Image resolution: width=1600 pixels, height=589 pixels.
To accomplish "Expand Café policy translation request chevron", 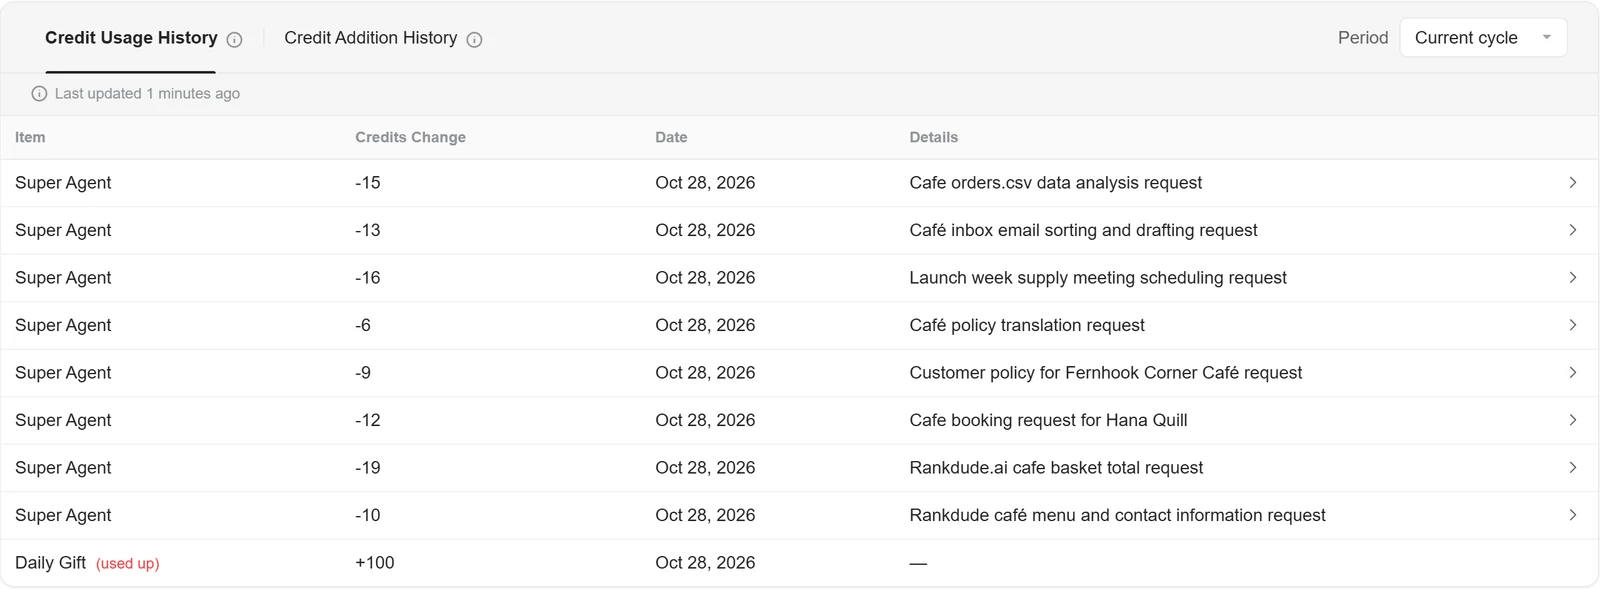I will 1572,325.
